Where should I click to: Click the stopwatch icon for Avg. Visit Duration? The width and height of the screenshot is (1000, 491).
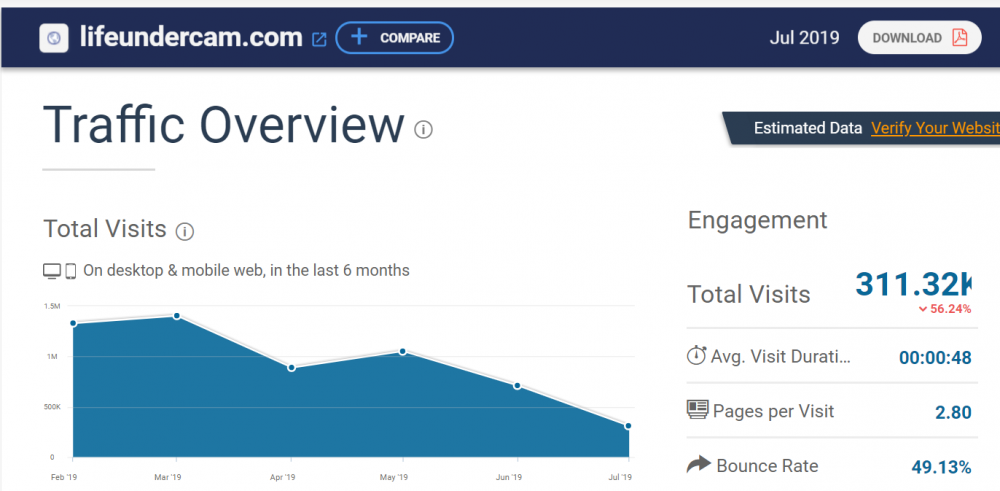coord(697,356)
